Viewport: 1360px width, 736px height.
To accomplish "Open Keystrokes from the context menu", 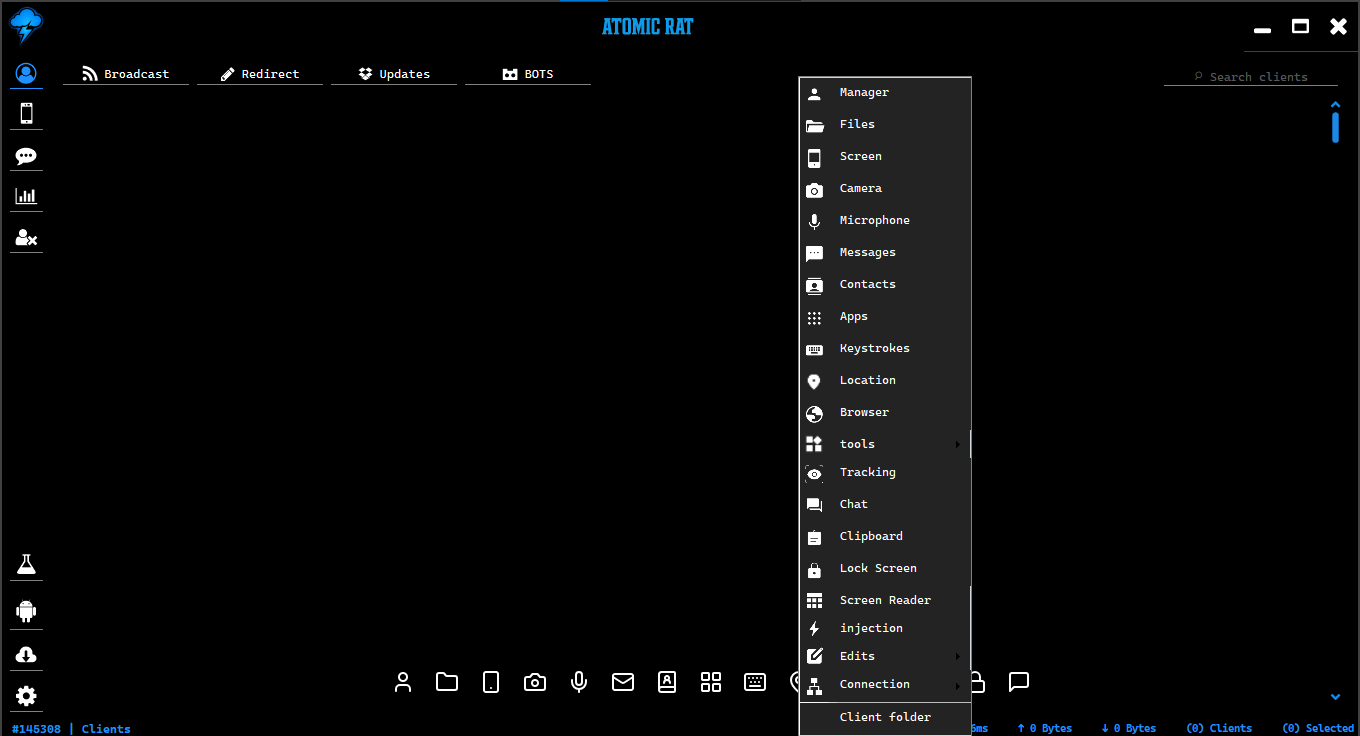I will (874, 348).
